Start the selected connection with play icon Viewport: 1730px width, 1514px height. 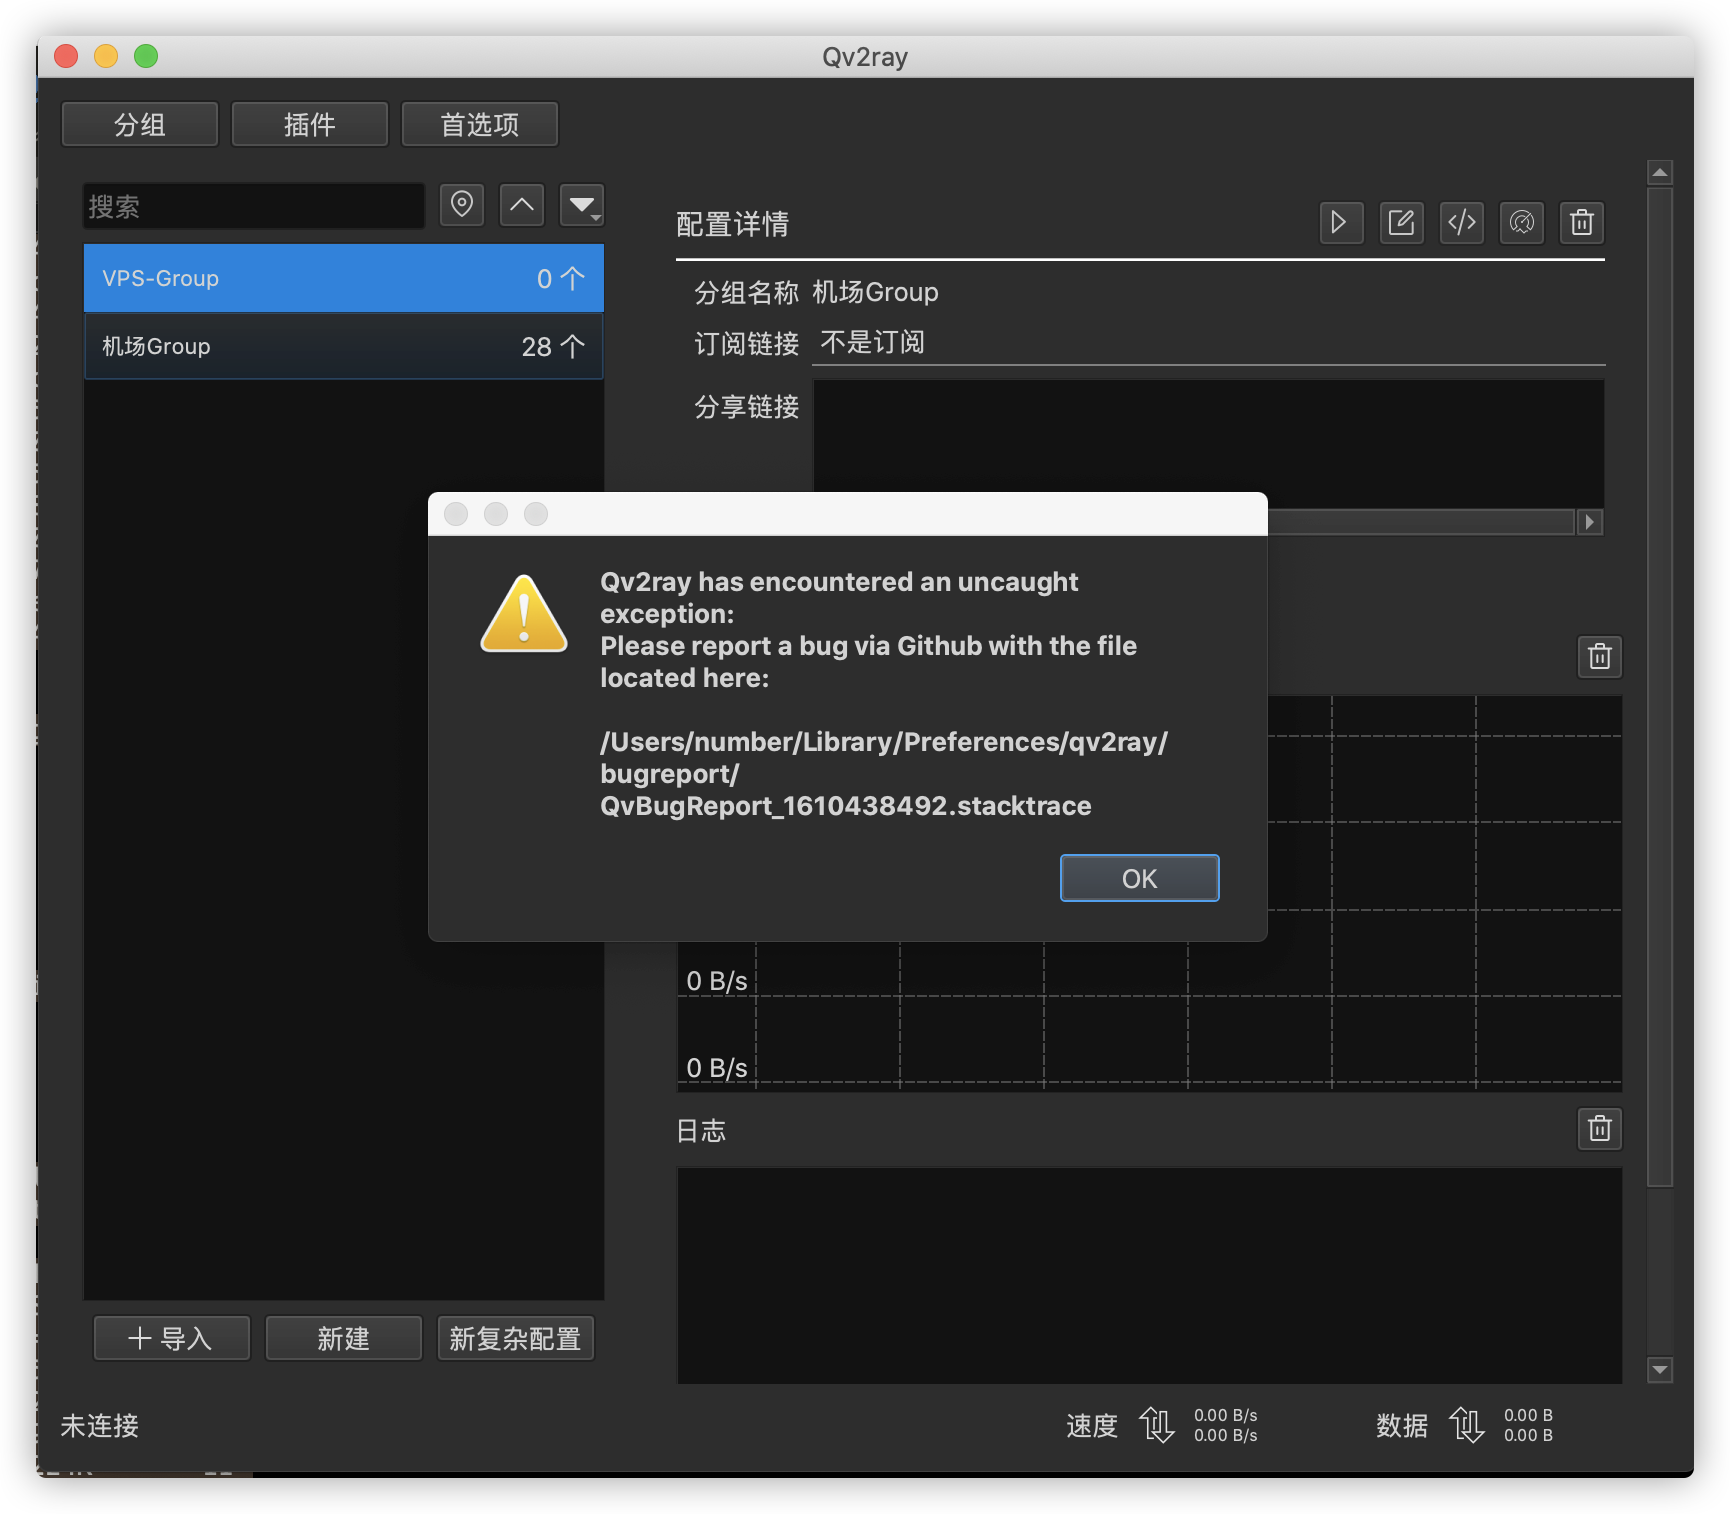pyautogui.click(x=1341, y=223)
